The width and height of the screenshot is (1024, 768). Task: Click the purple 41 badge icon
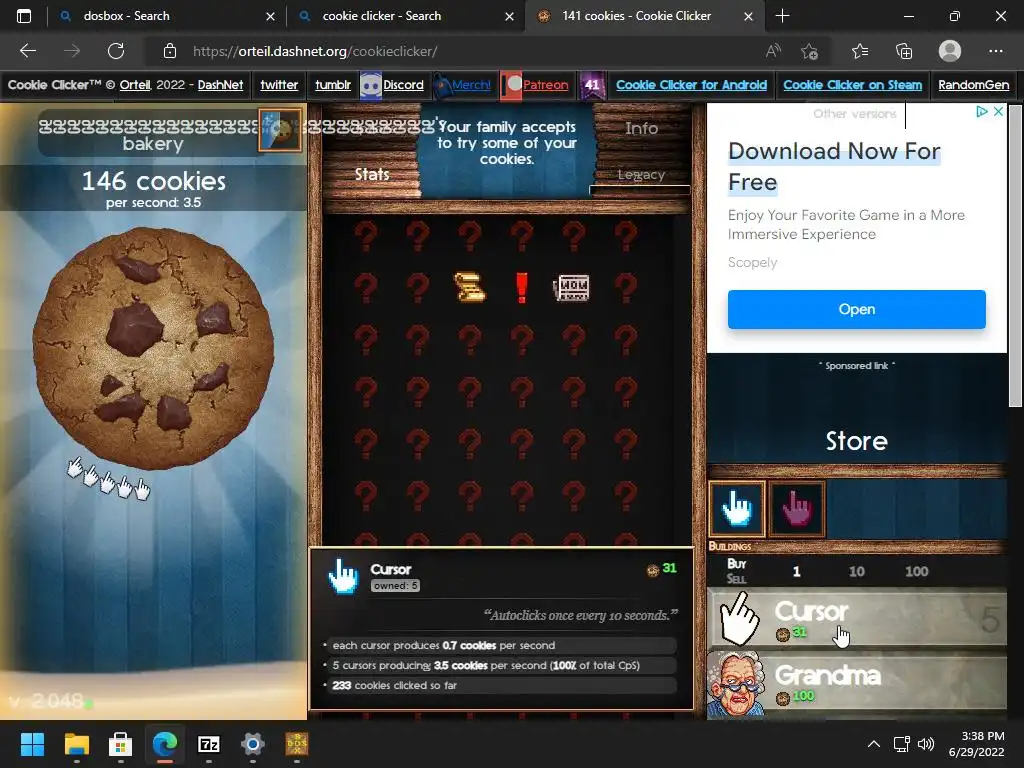592,85
